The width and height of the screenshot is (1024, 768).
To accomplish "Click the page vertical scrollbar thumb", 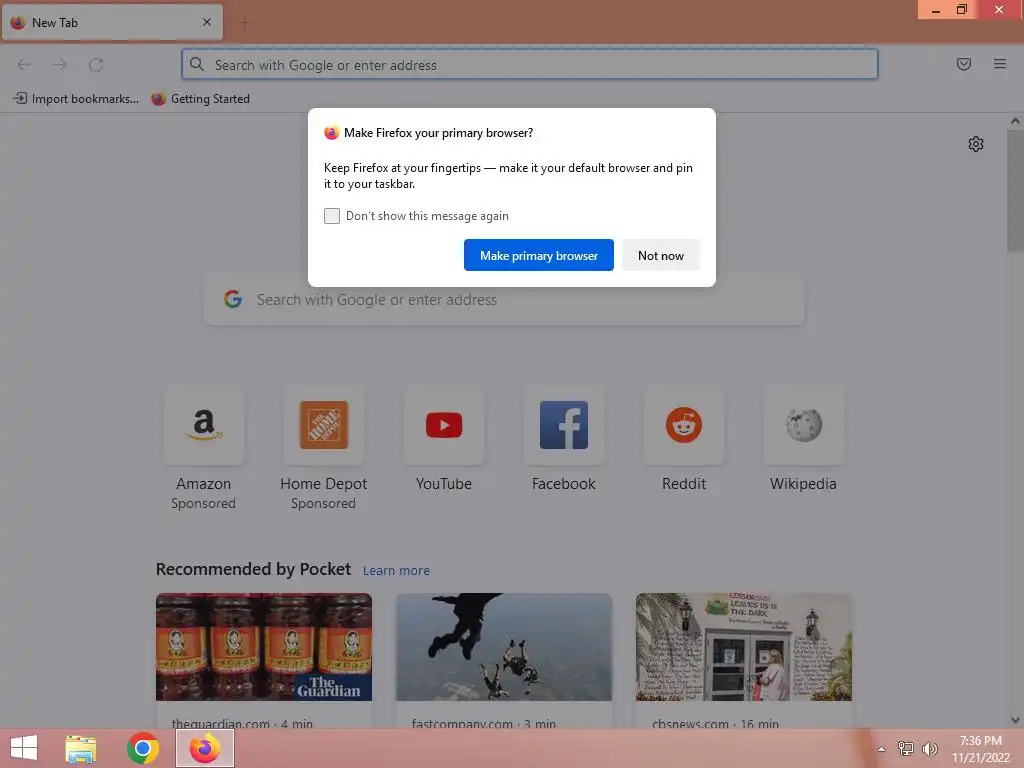I will pyautogui.click(x=1015, y=191).
